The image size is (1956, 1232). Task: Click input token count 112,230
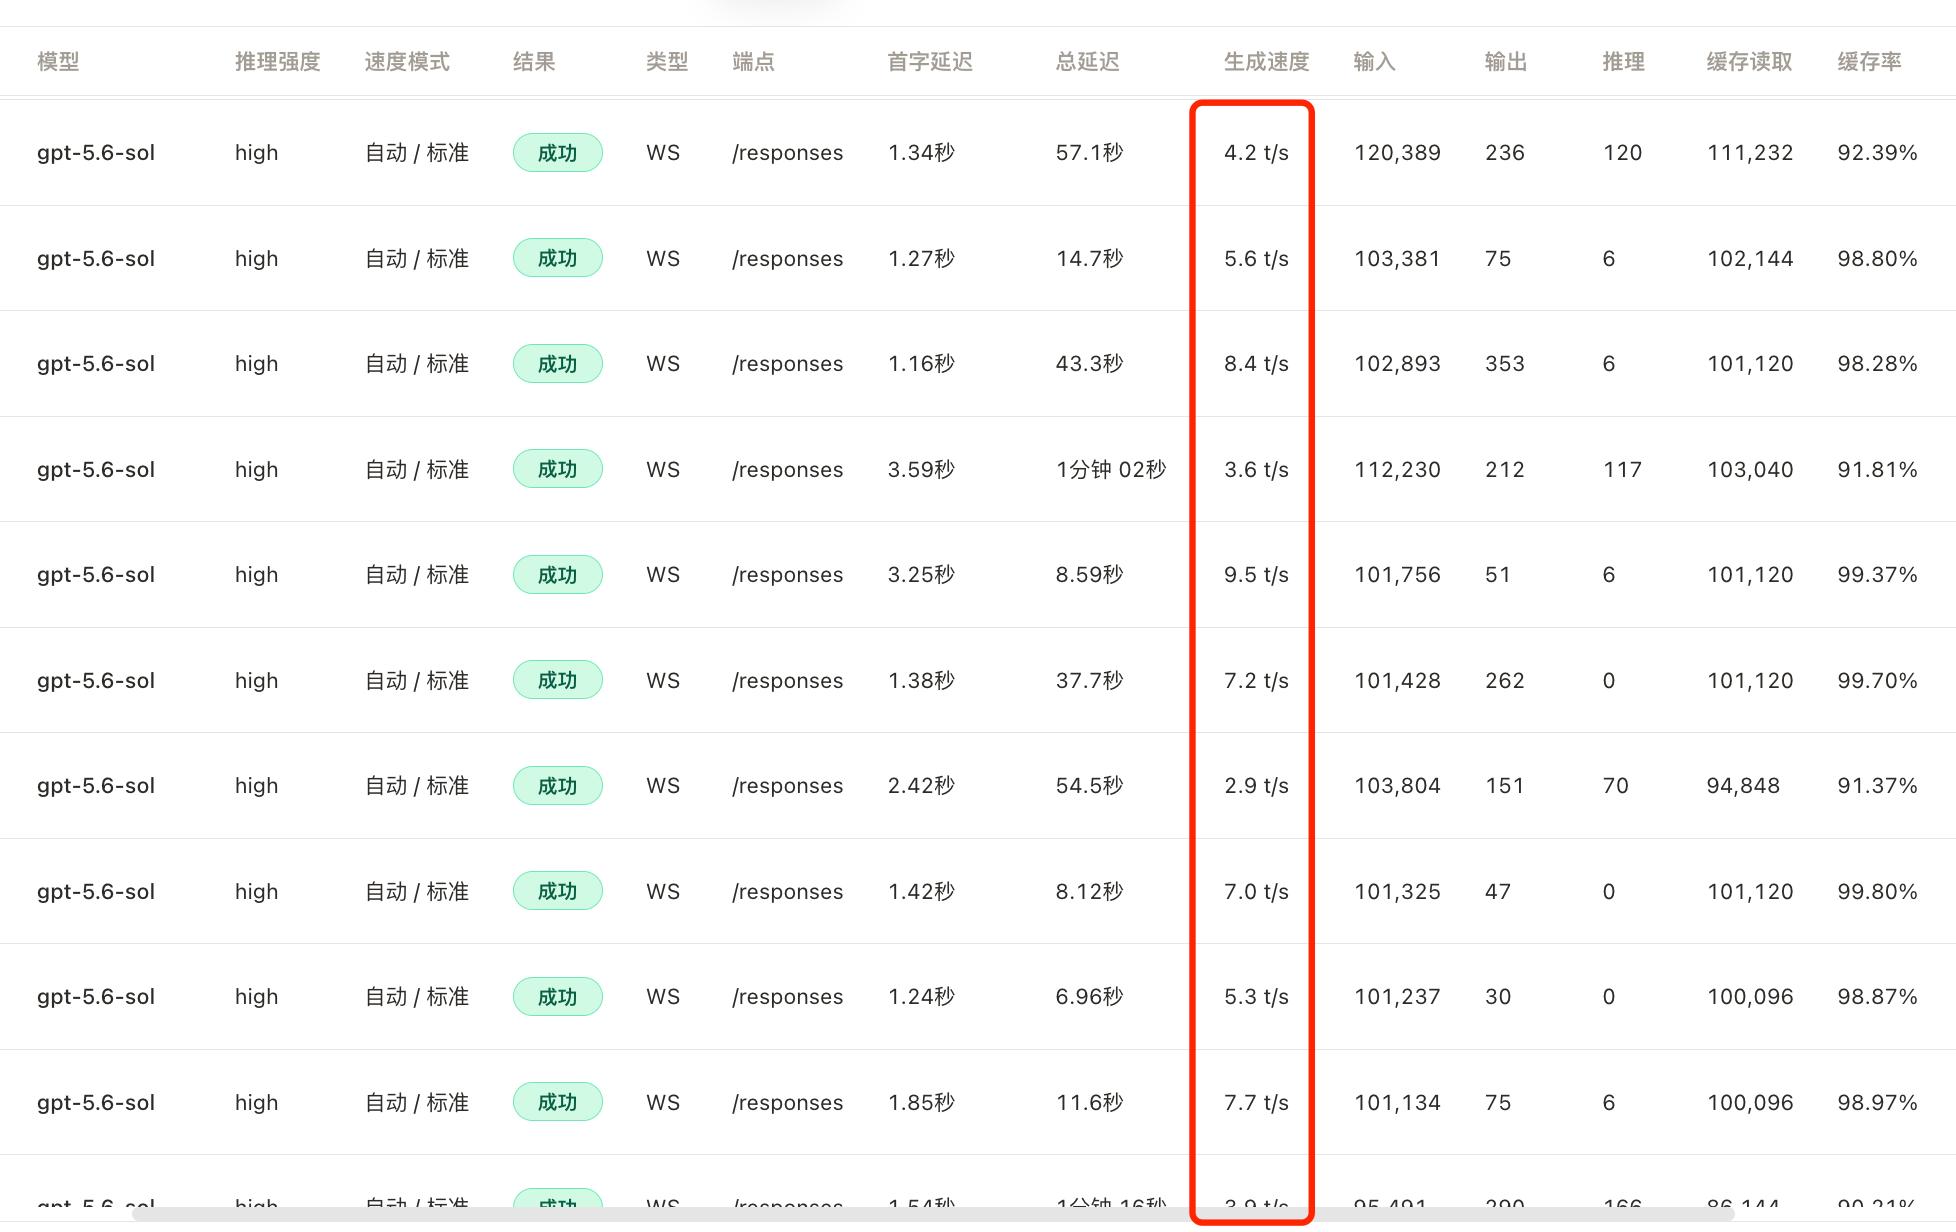[1398, 470]
